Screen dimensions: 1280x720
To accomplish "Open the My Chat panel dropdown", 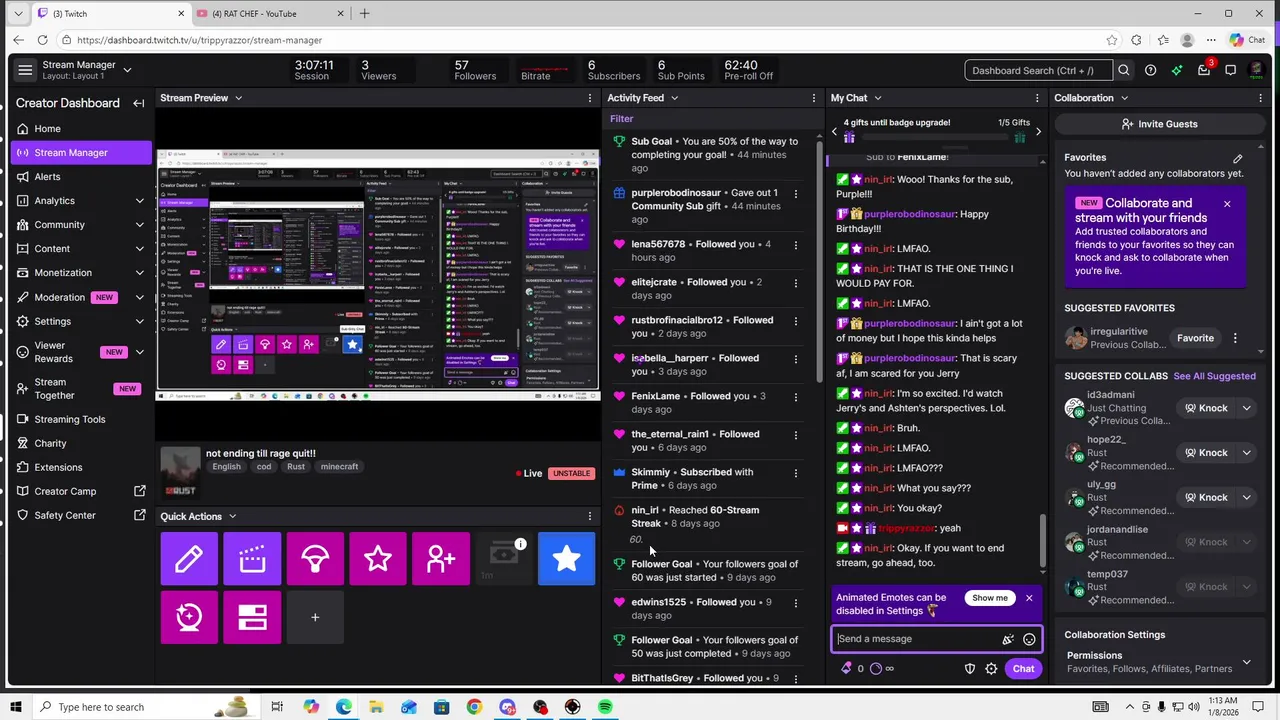I will 877,98.
